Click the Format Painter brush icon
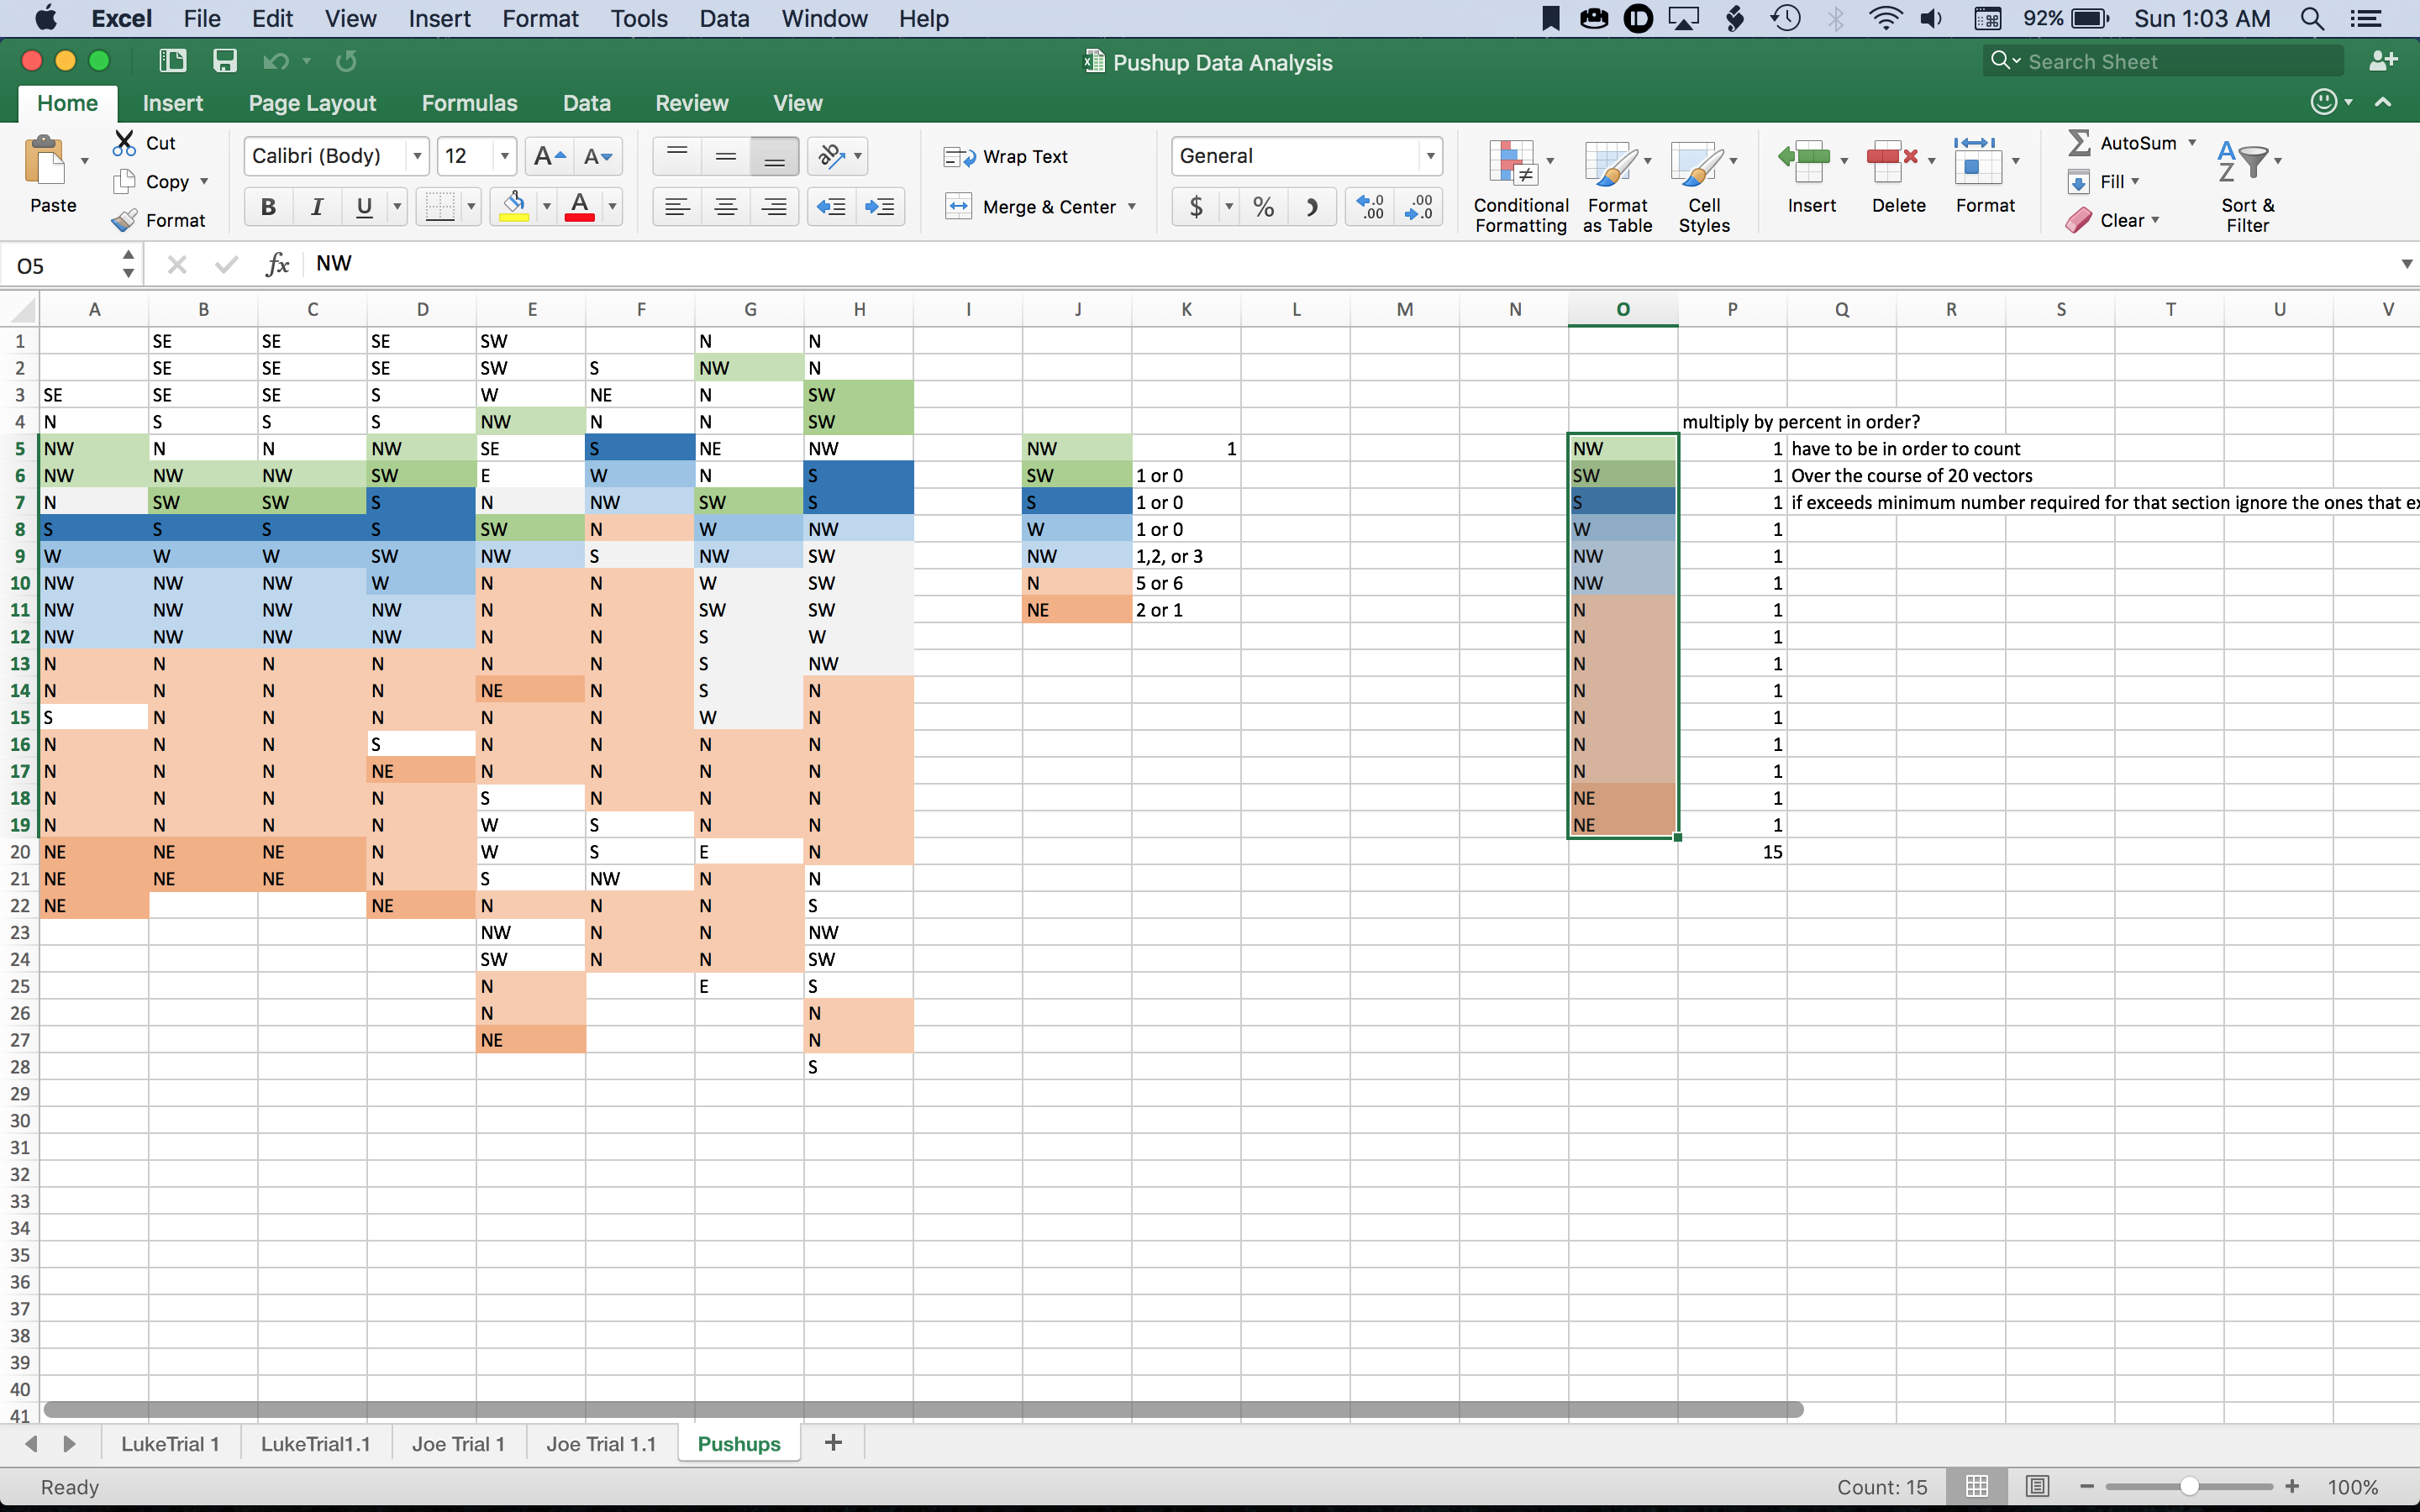Viewport: 2420px width, 1512px height. tap(124, 220)
